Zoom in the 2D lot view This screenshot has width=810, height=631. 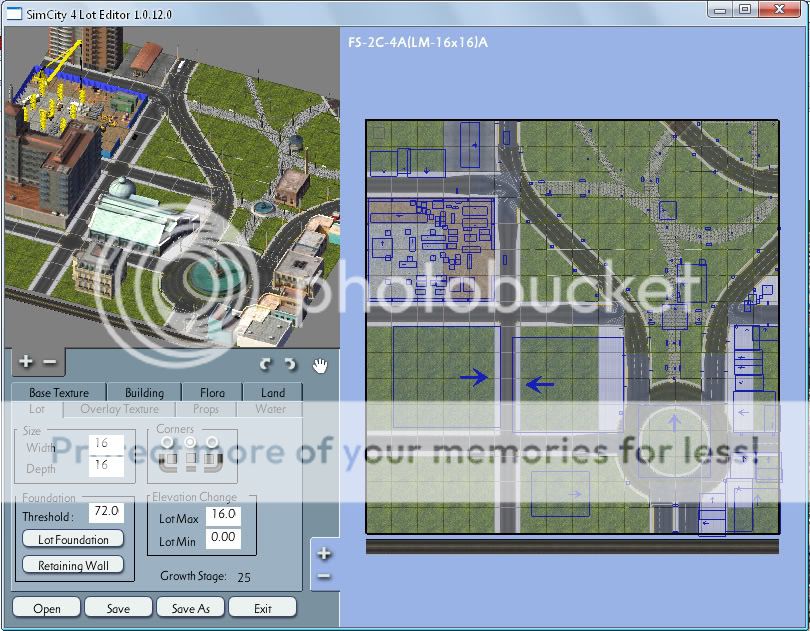coord(324,554)
